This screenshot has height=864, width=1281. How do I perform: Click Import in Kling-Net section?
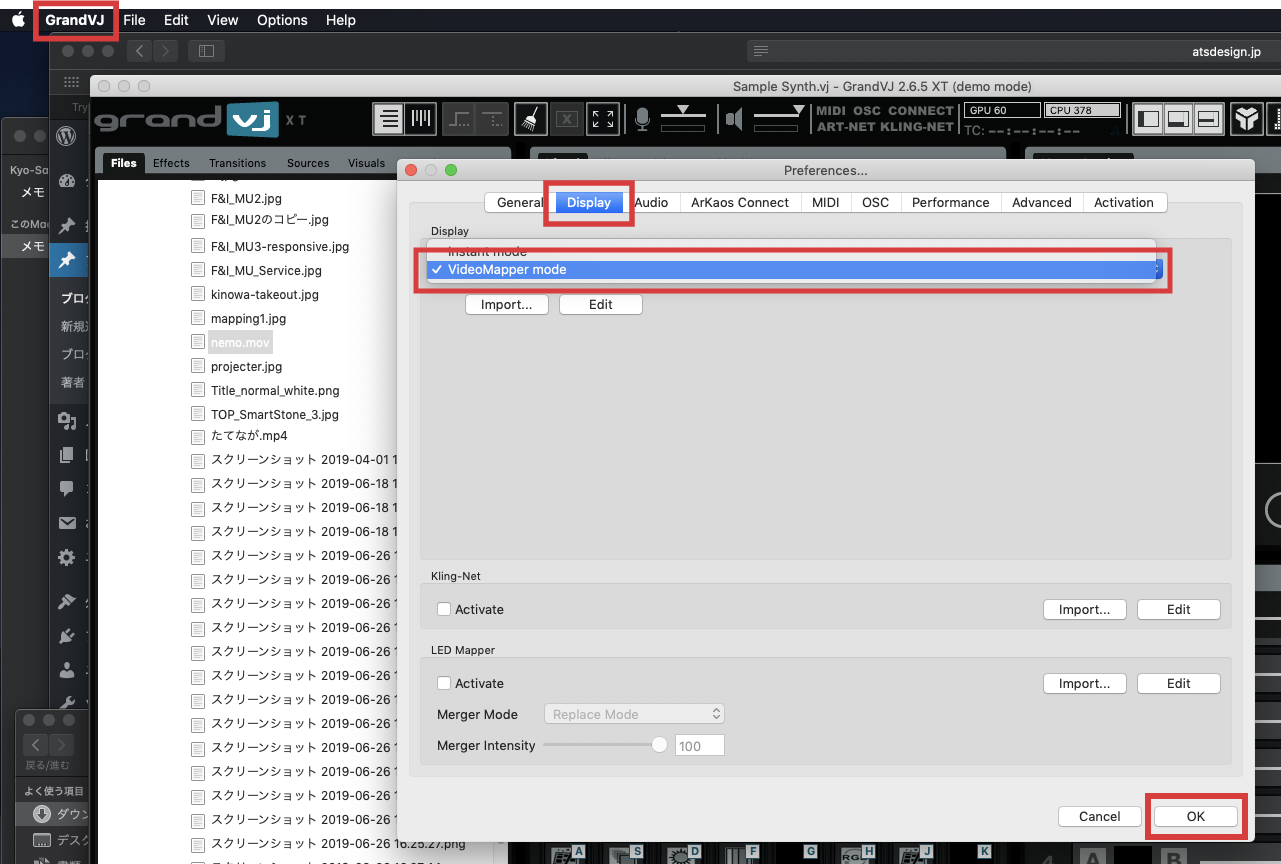point(1085,609)
